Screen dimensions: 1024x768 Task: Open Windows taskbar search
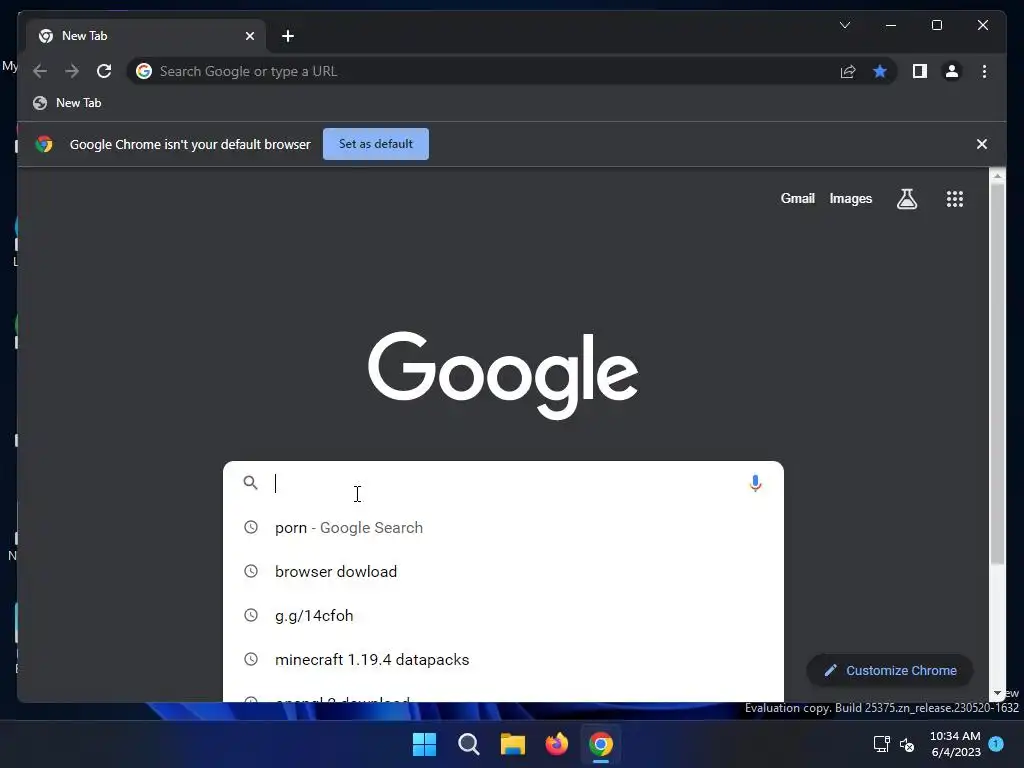(x=468, y=744)
